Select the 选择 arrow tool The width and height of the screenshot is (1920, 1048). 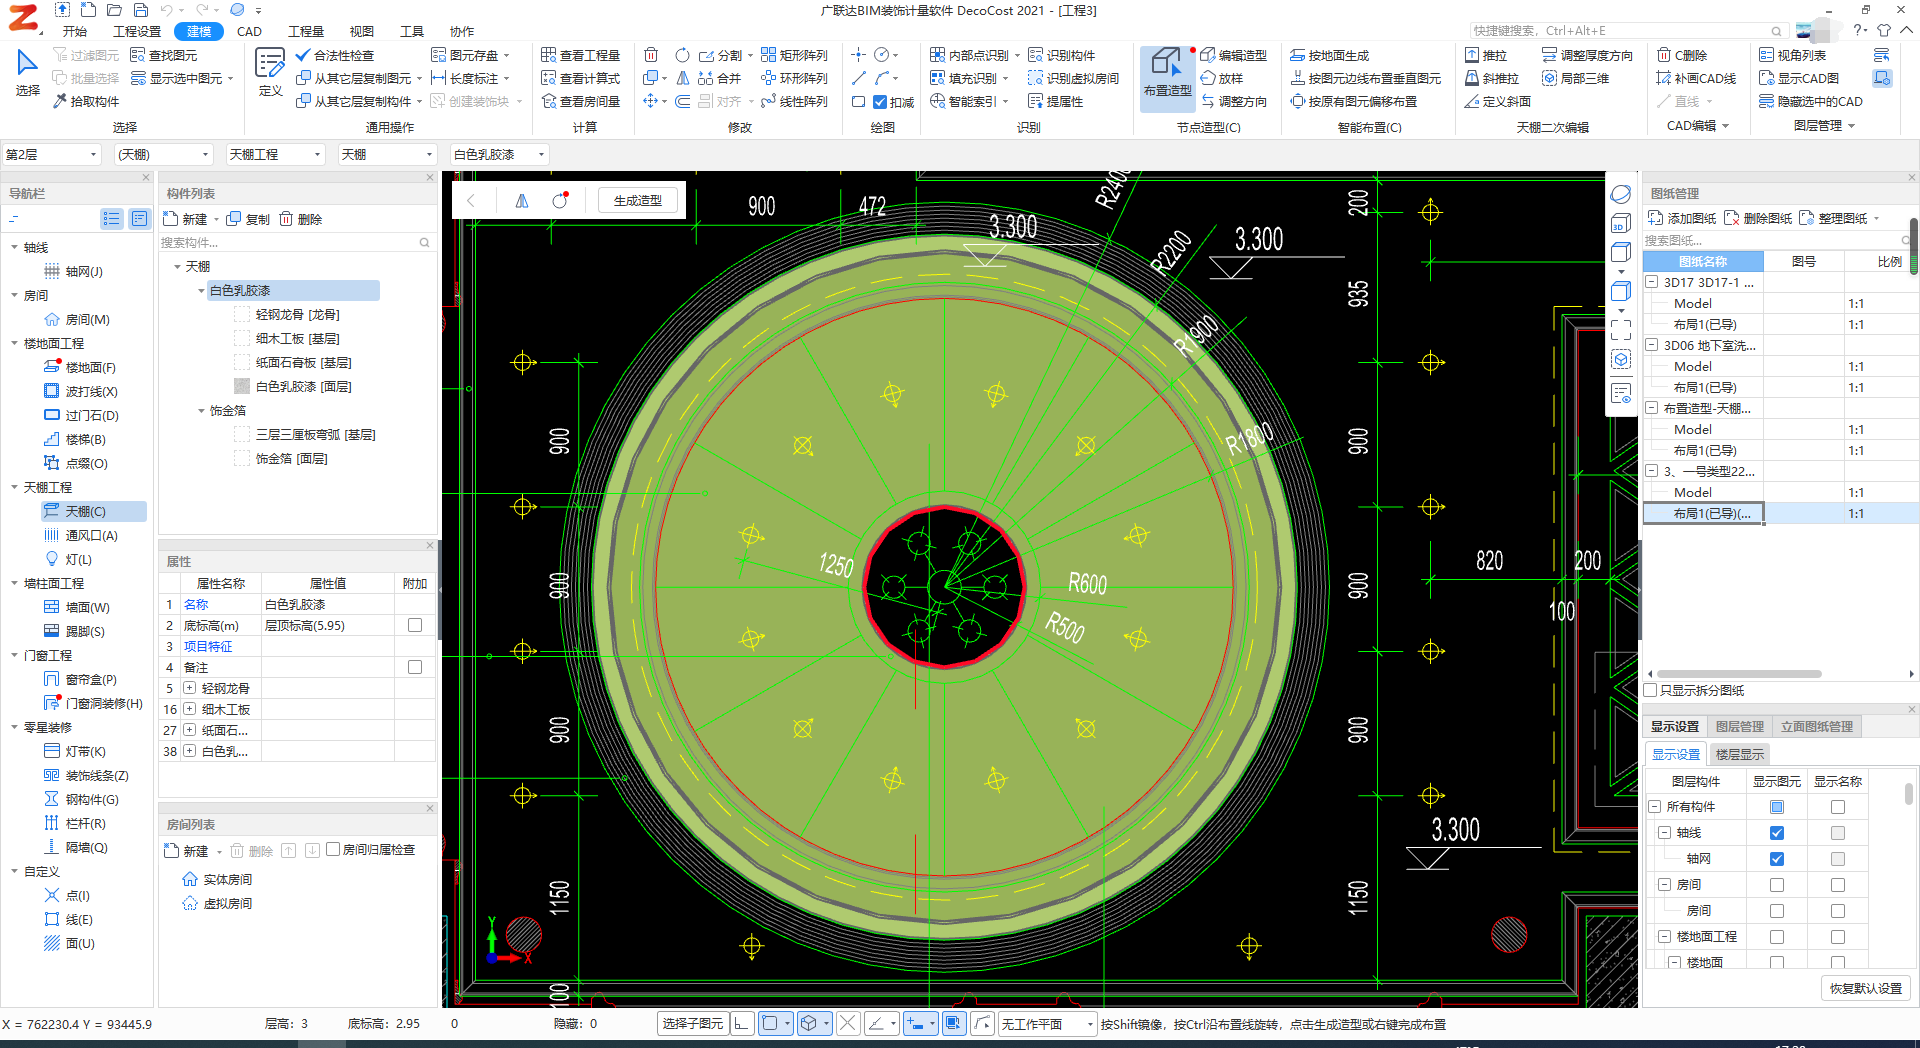27,72
